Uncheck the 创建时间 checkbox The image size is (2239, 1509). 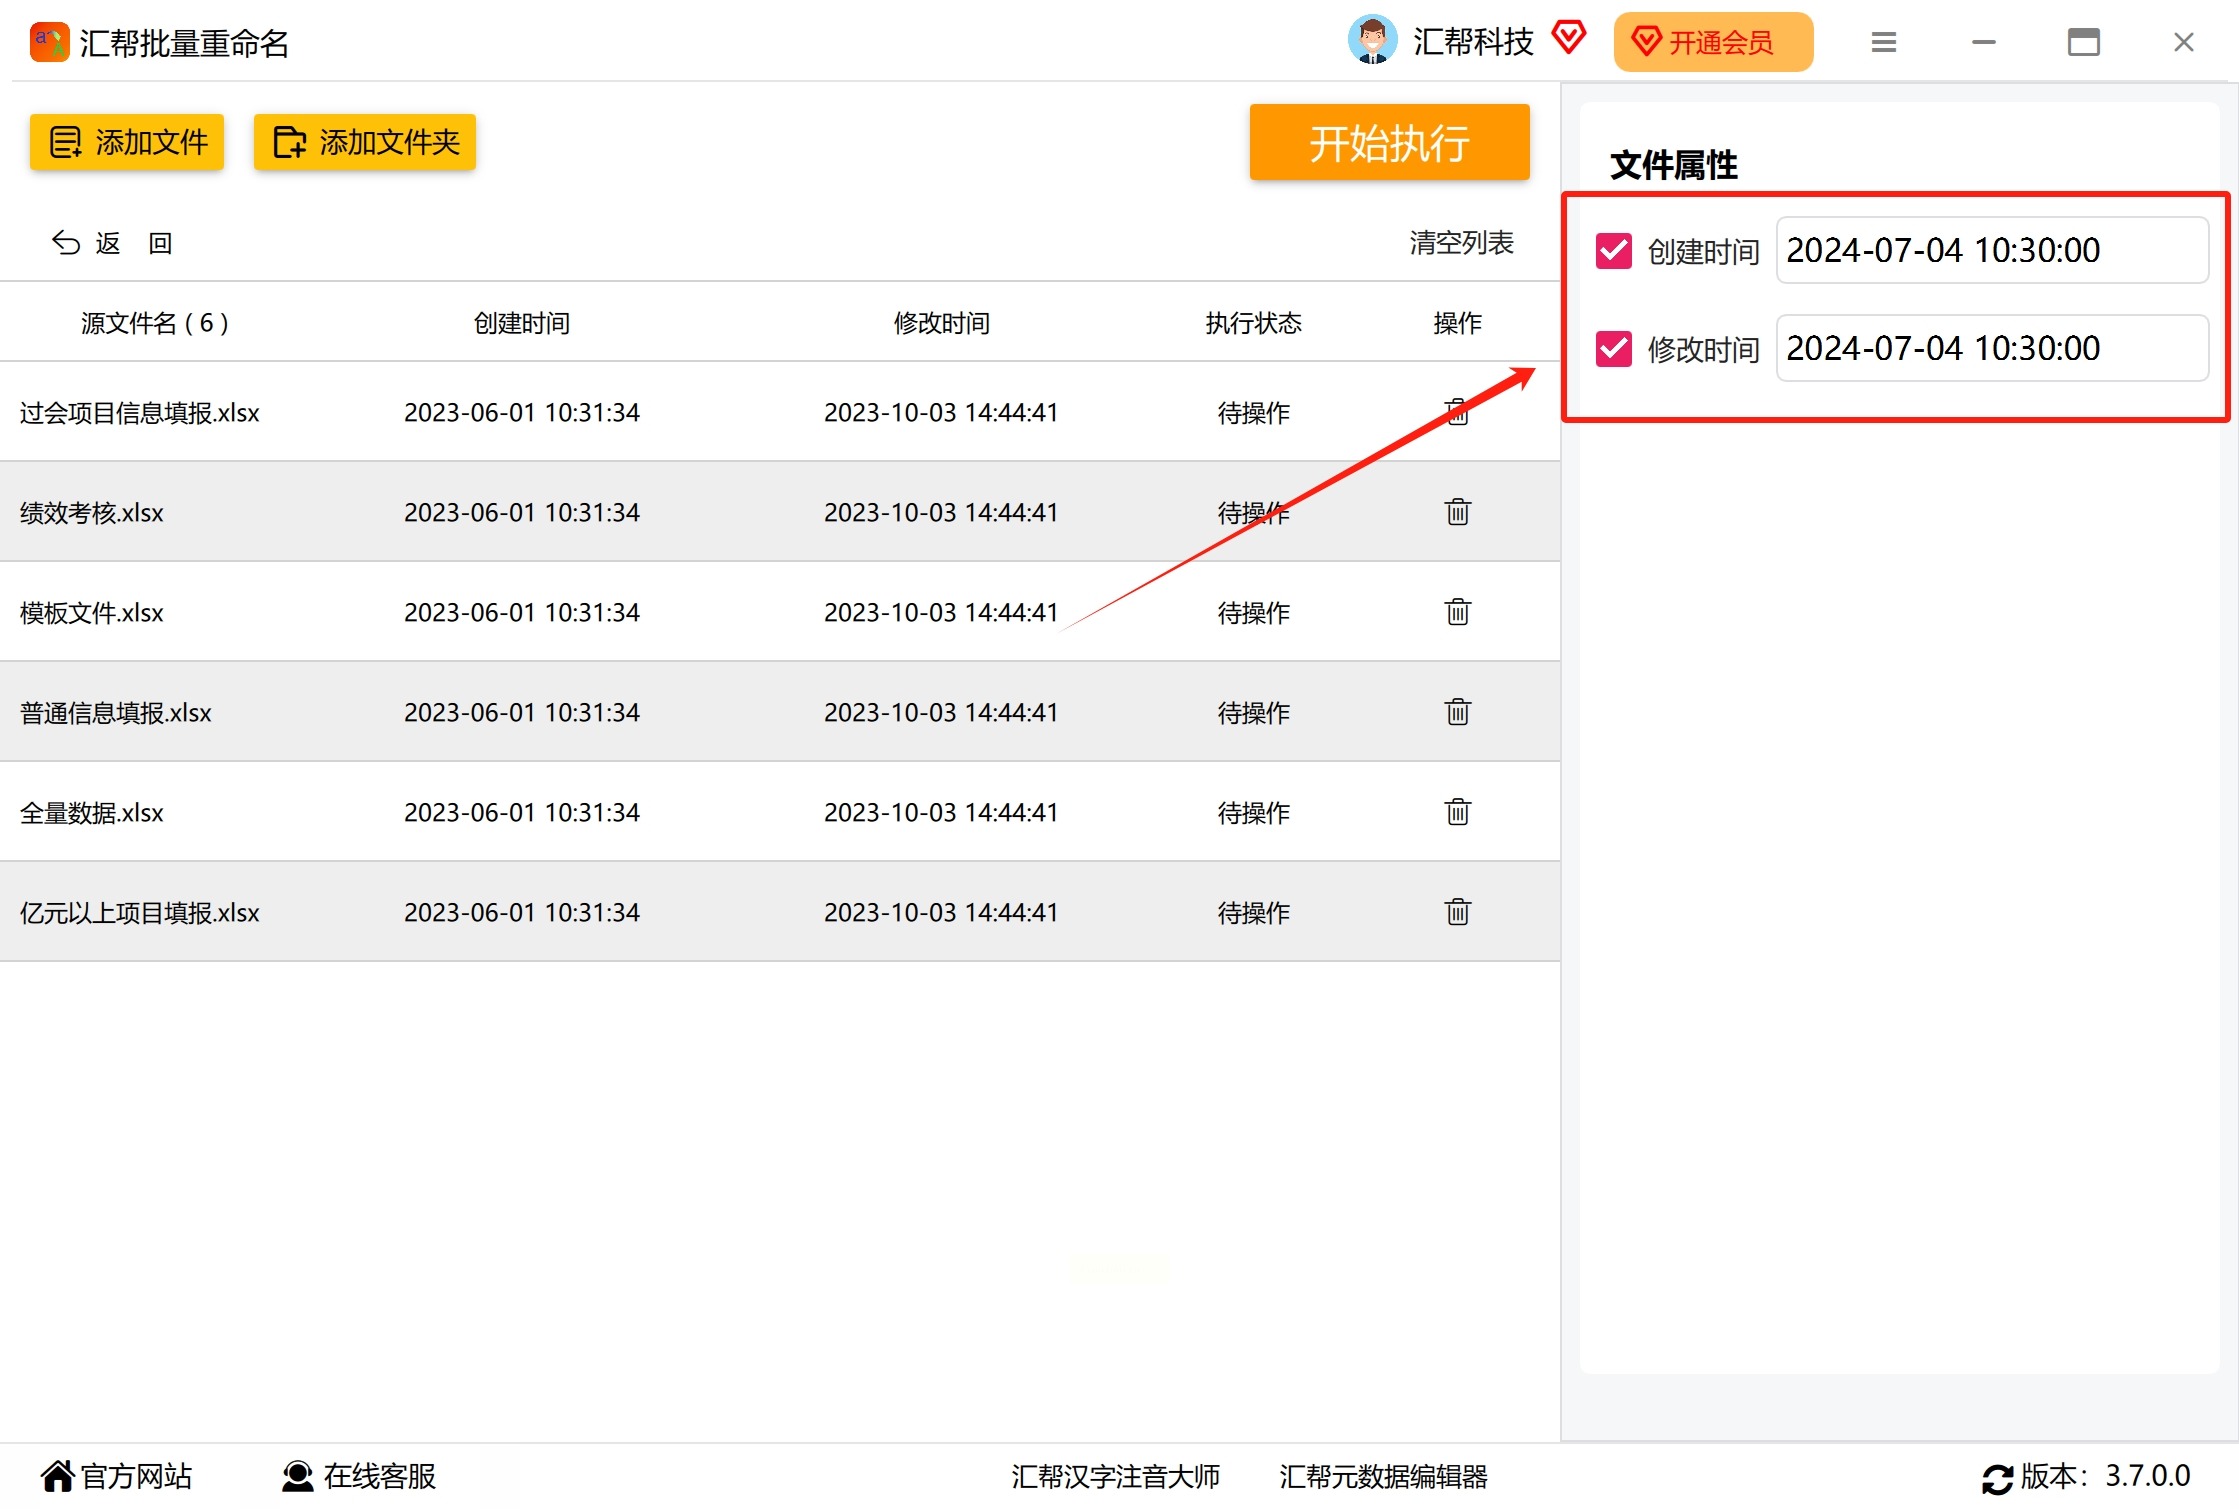(x=1613, y=251)
